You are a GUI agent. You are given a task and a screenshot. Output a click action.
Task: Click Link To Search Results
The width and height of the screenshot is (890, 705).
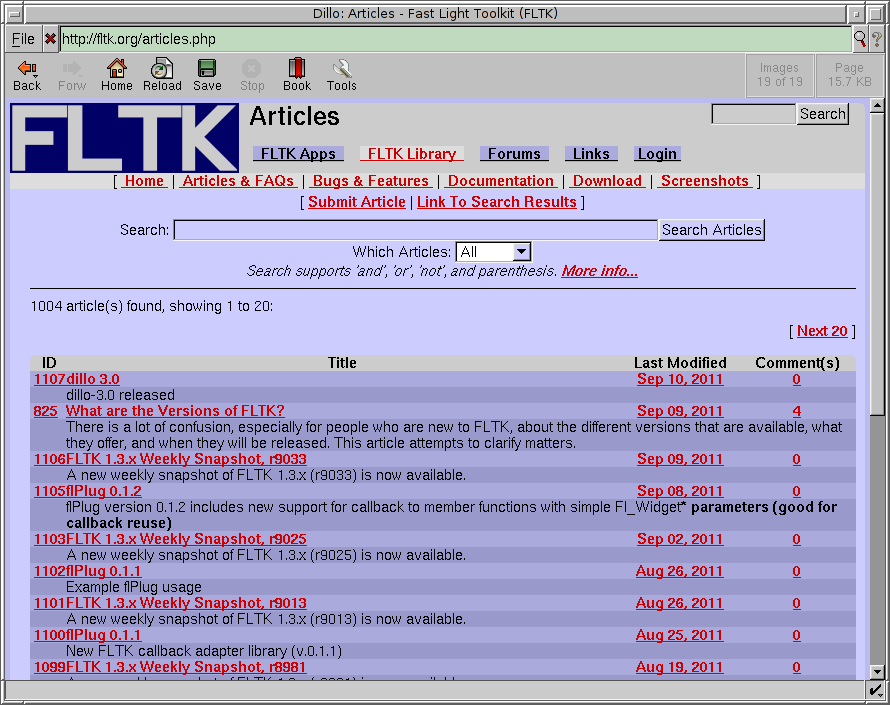pos(497,202)
